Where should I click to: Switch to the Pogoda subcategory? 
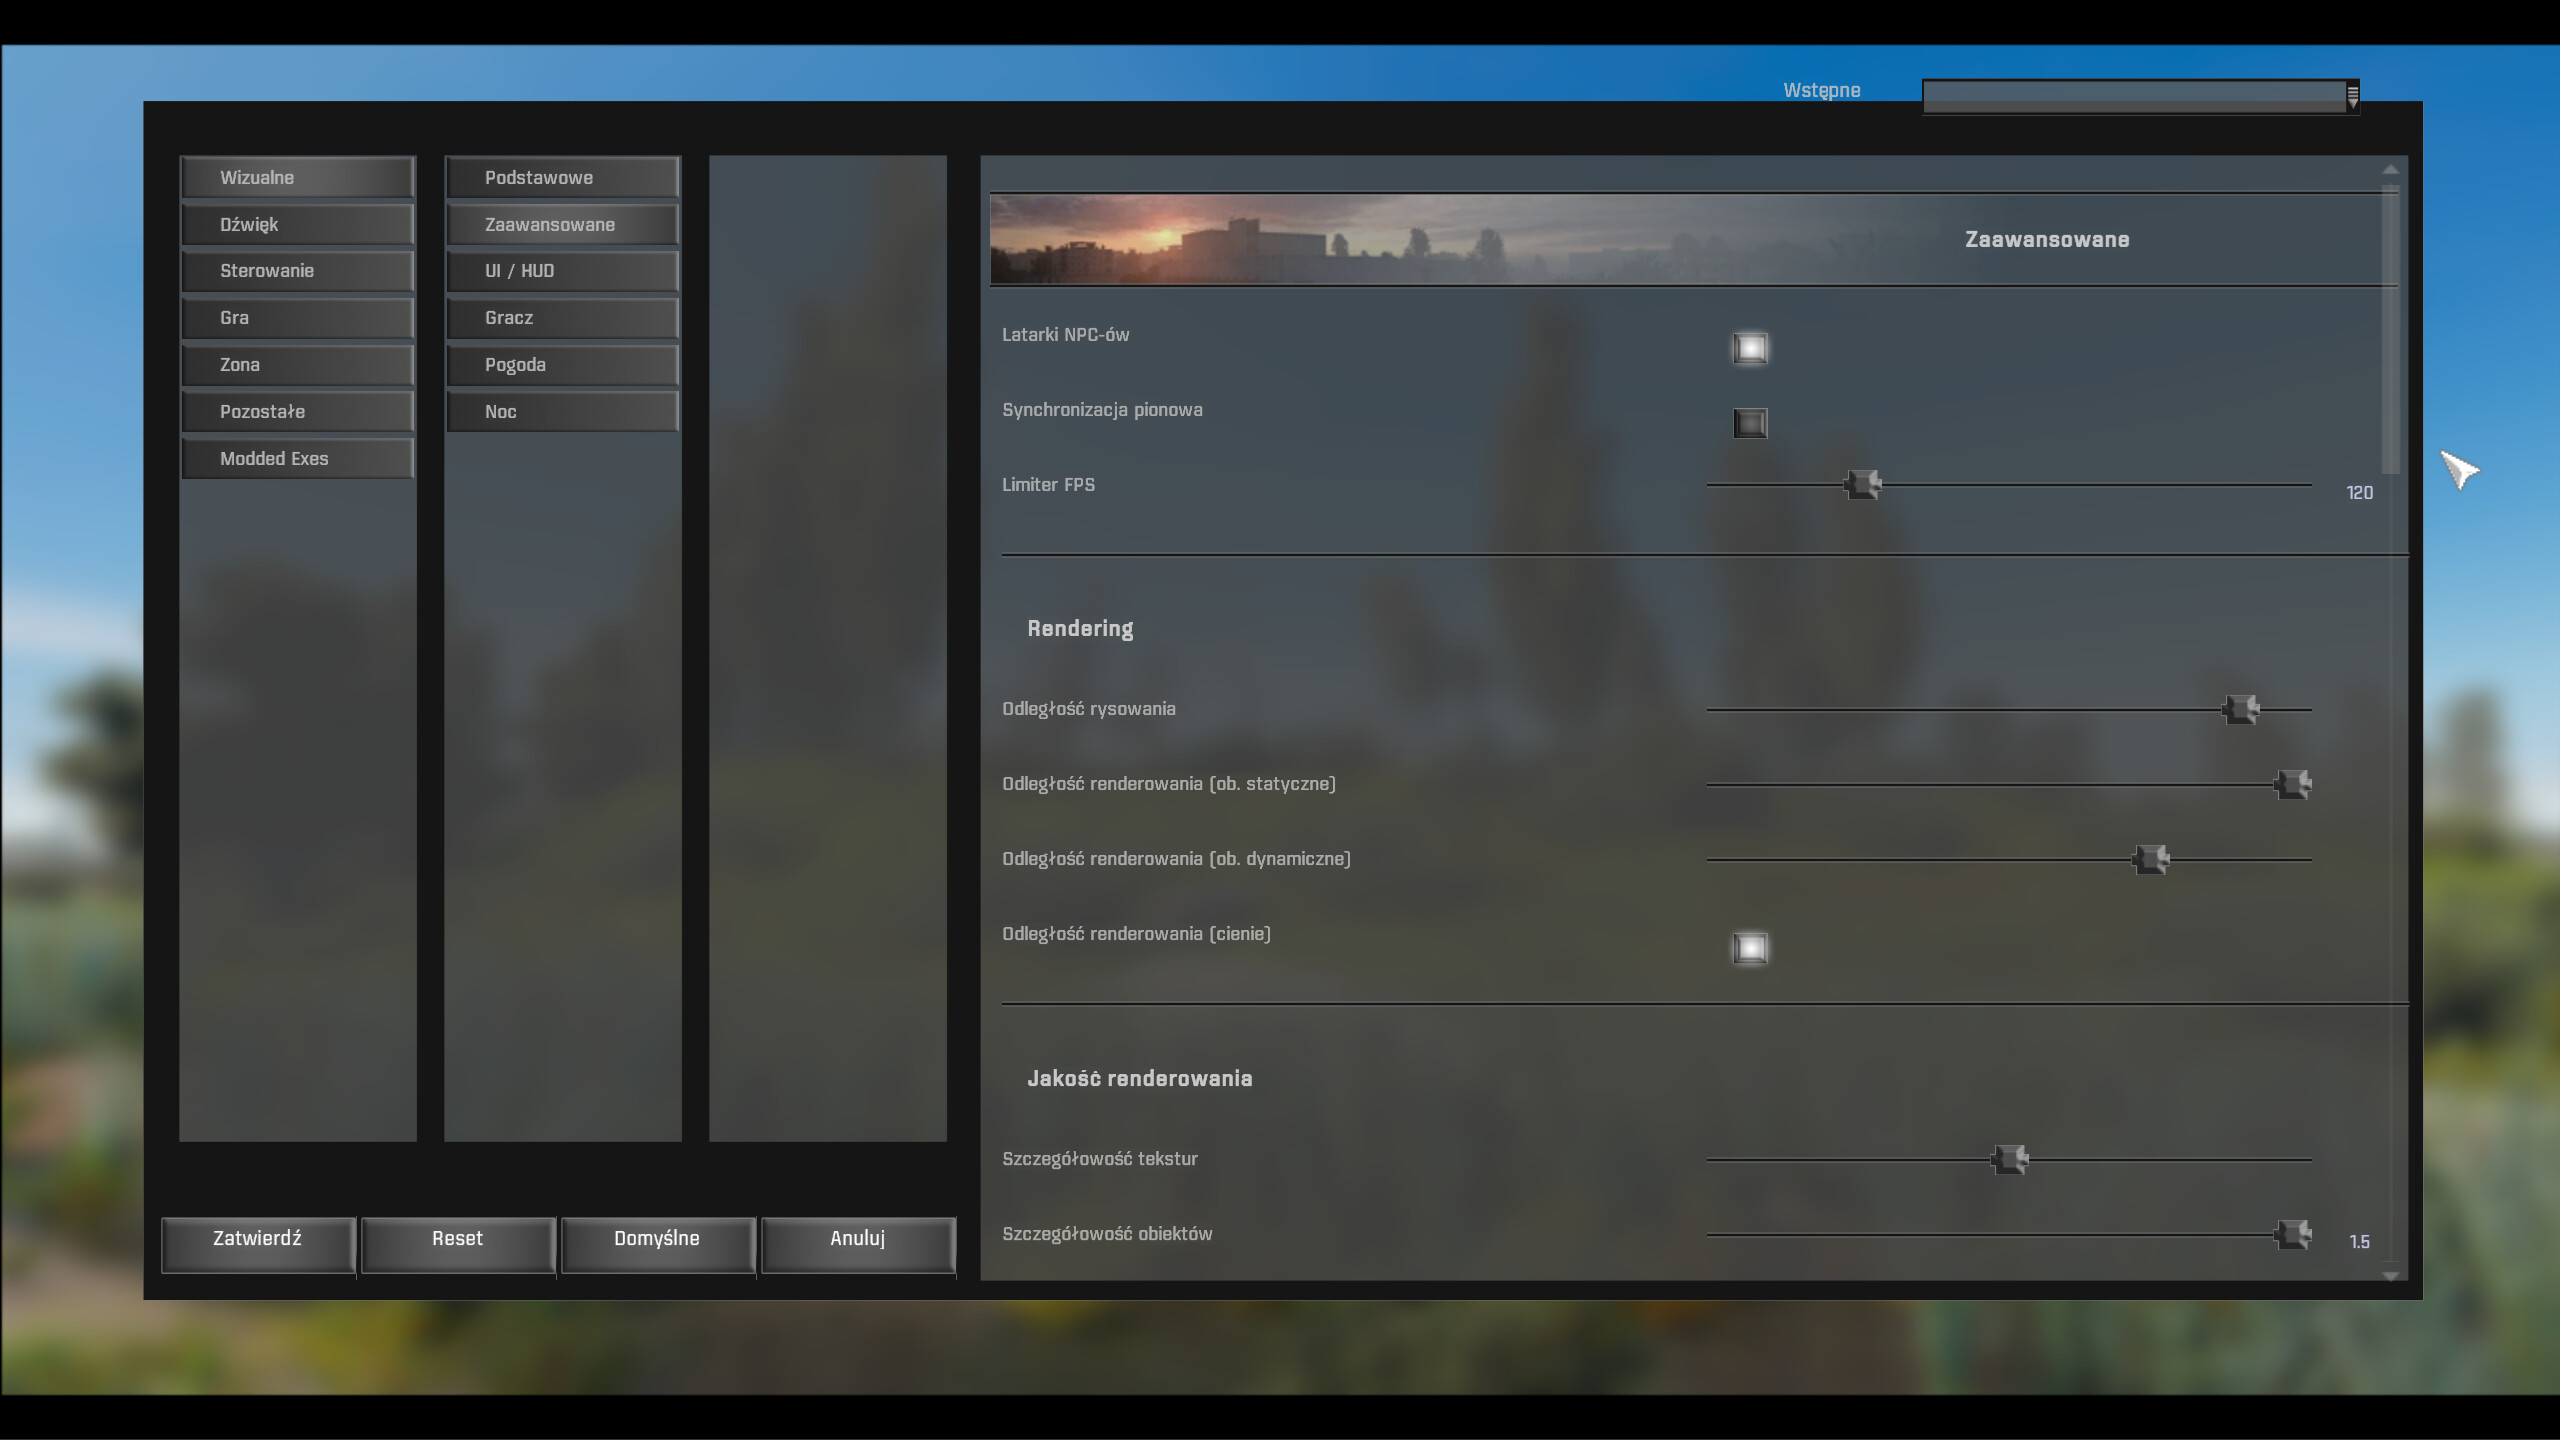(x=562, y=365)
